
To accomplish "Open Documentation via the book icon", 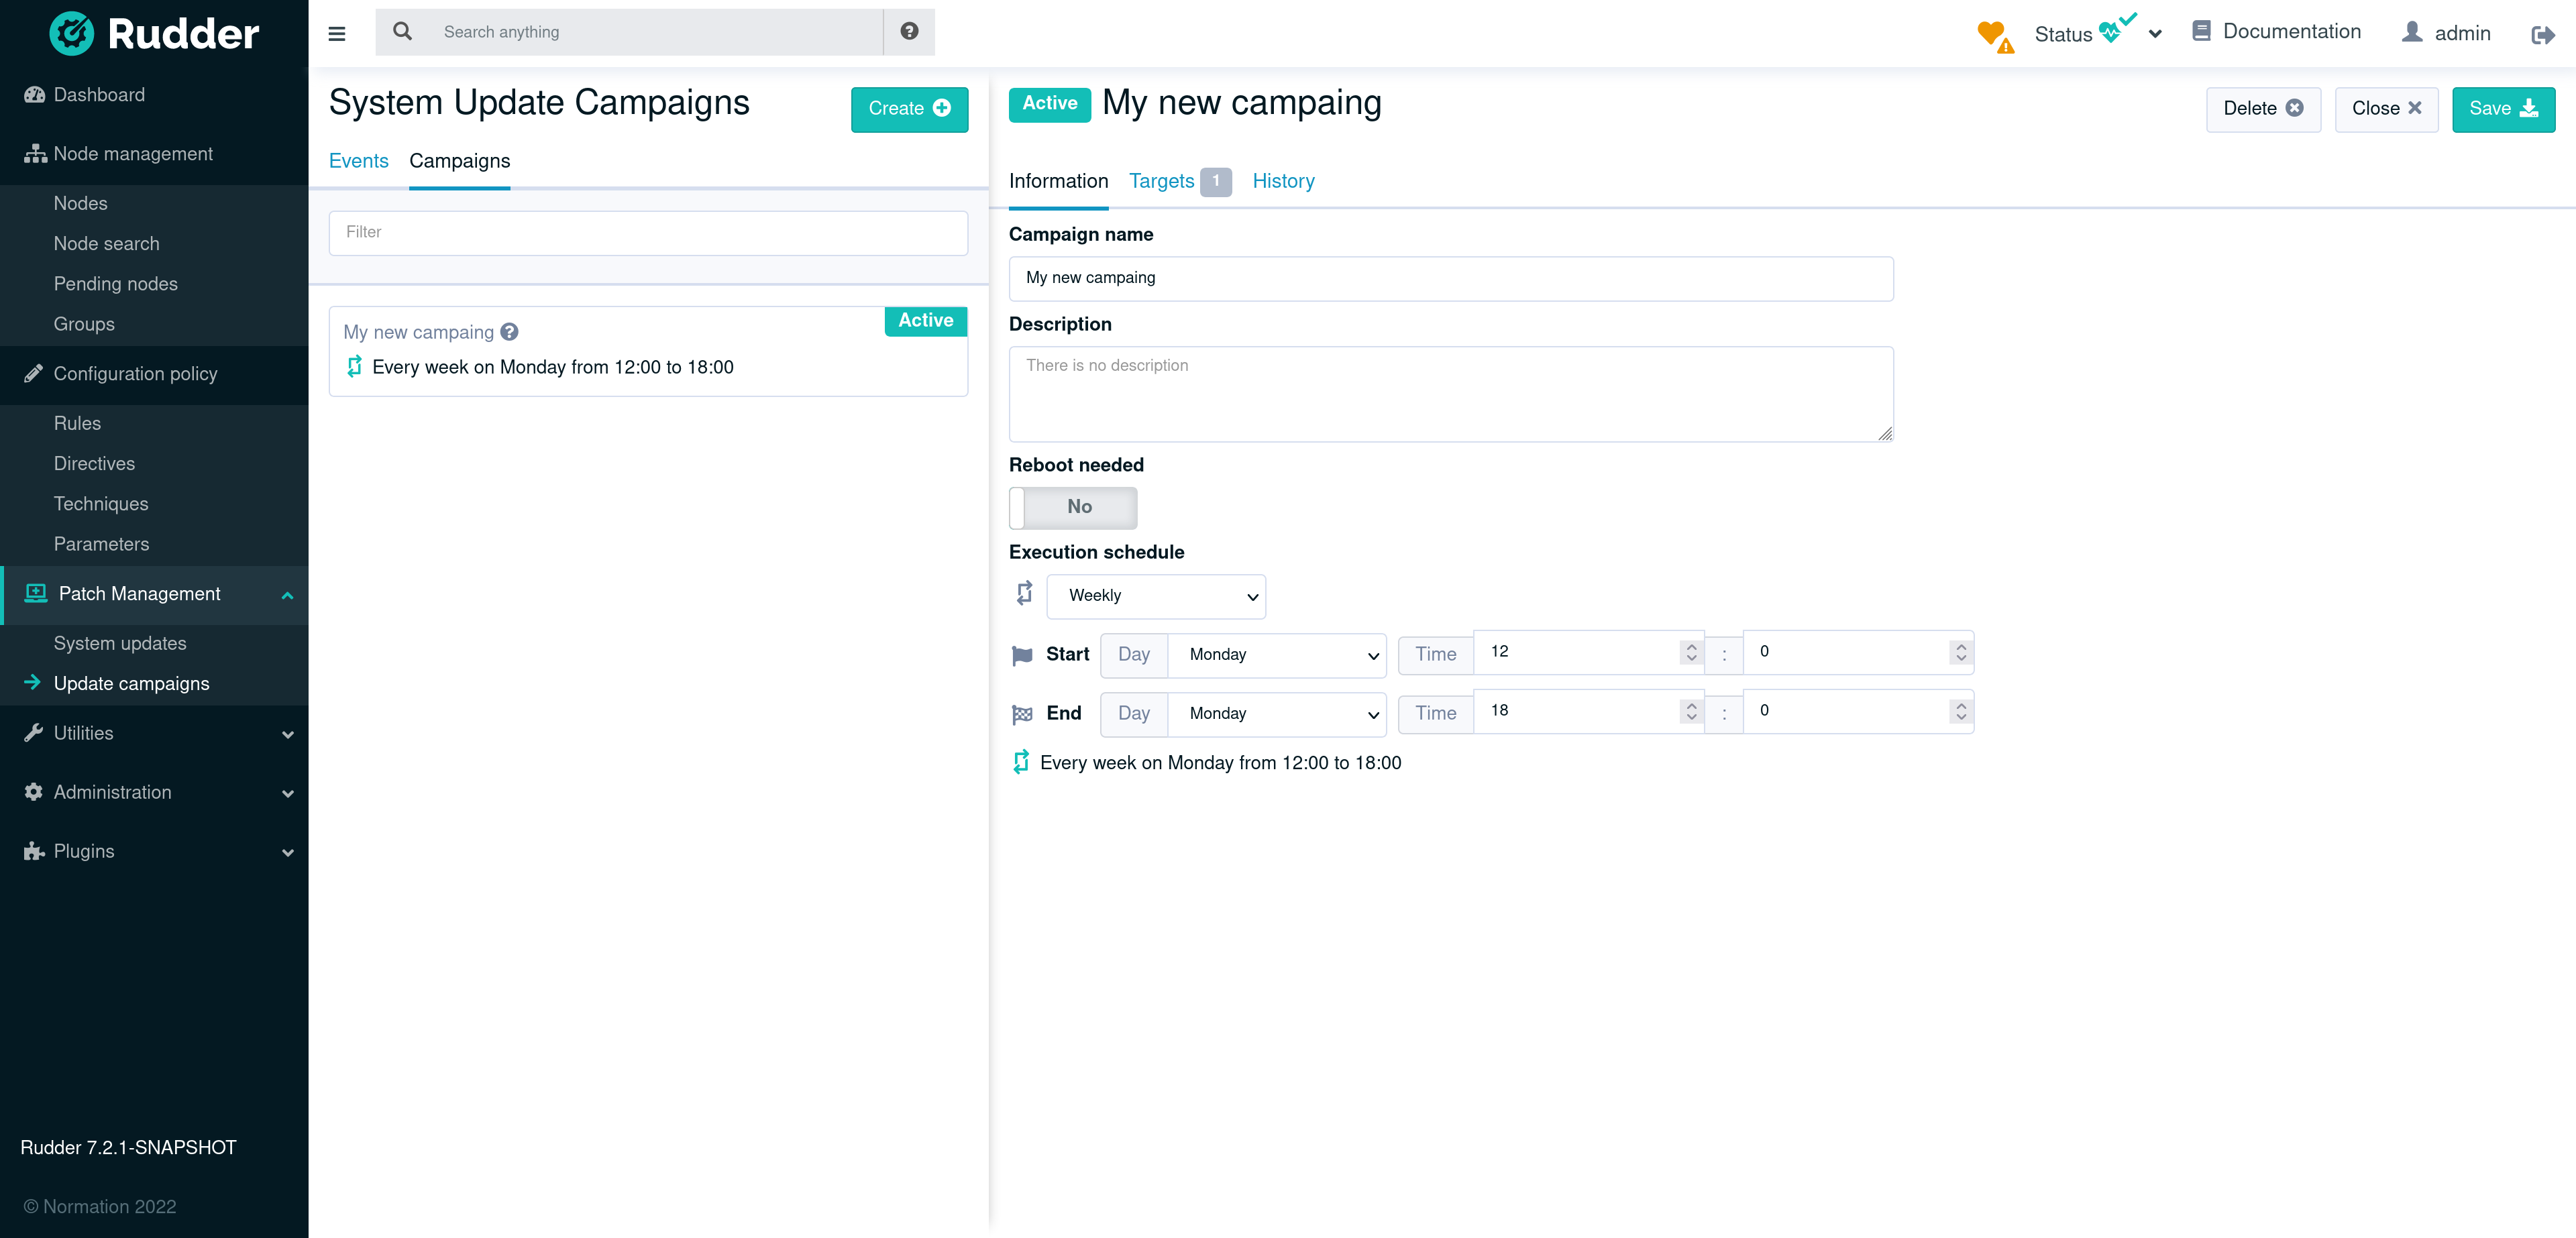I will 2200,31.
